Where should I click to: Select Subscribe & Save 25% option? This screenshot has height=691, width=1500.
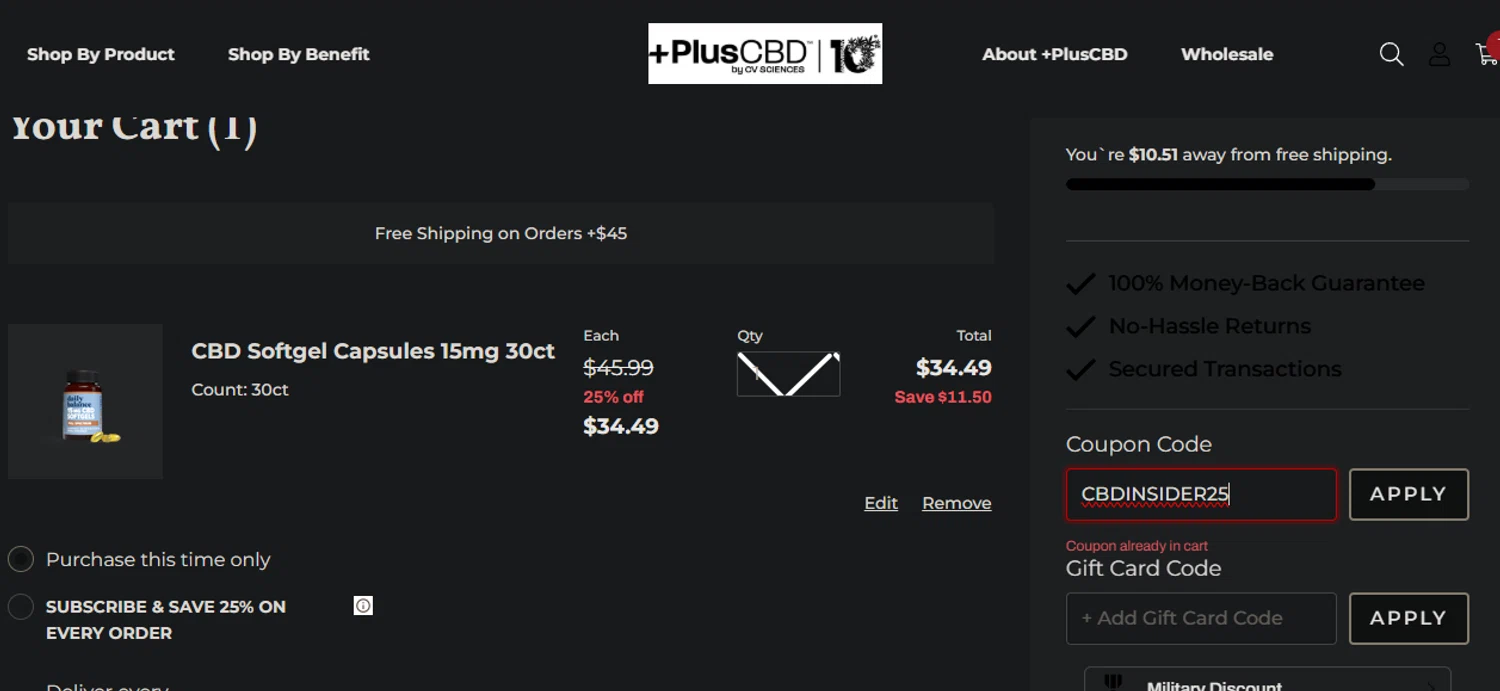coord(21,607)
